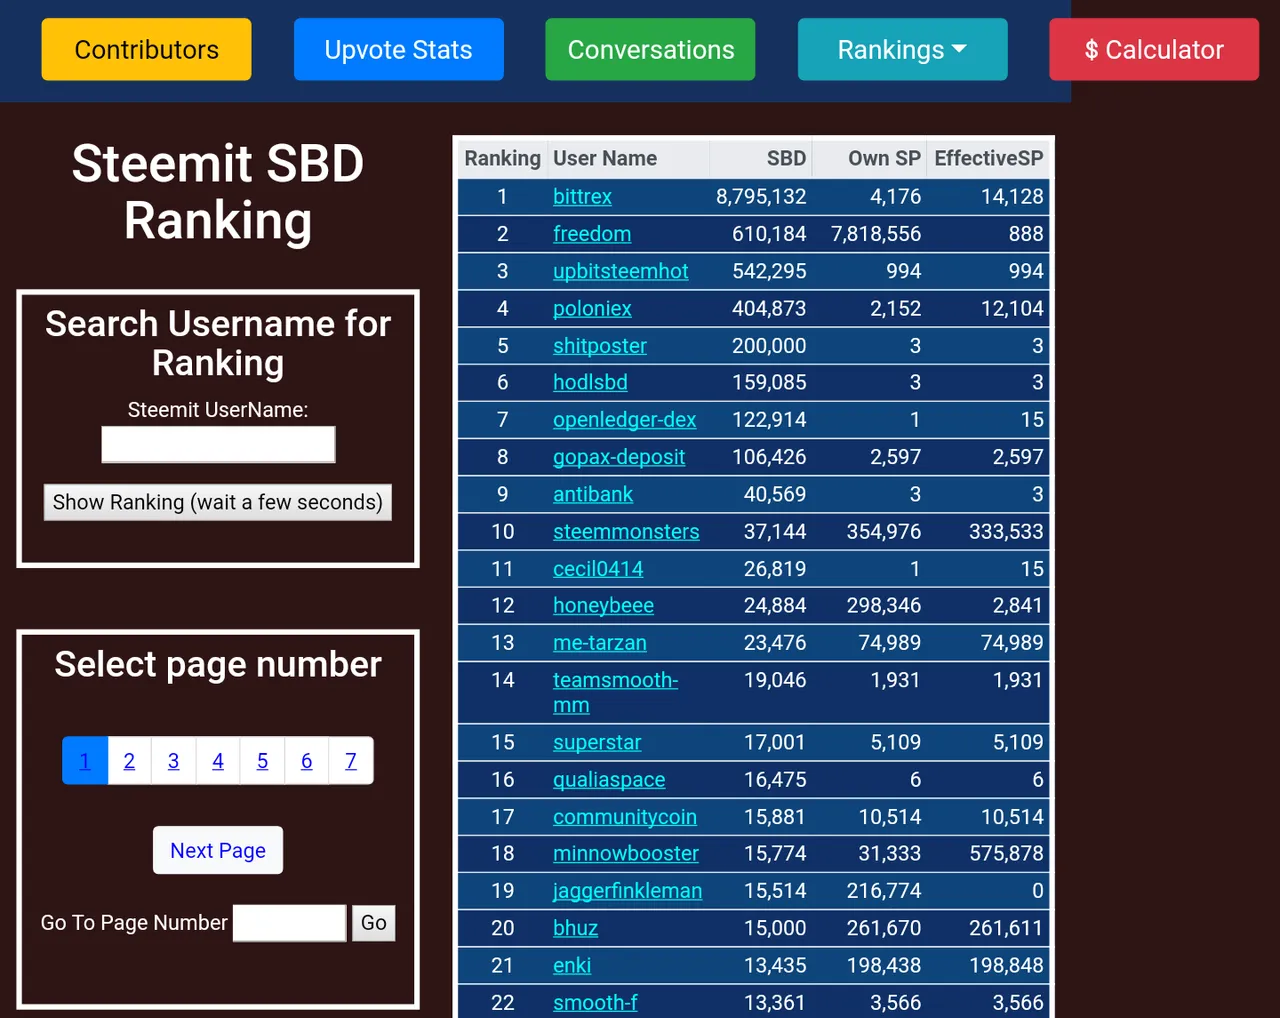Click the Next Page button

(218, 850)
